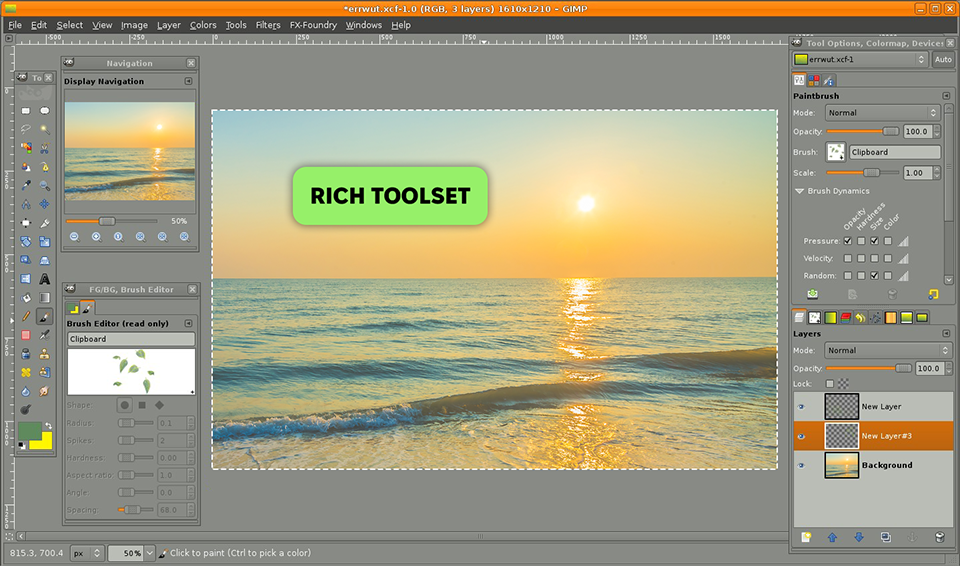
Task: Open the Layers panel menu arrow
Action: 946,334
